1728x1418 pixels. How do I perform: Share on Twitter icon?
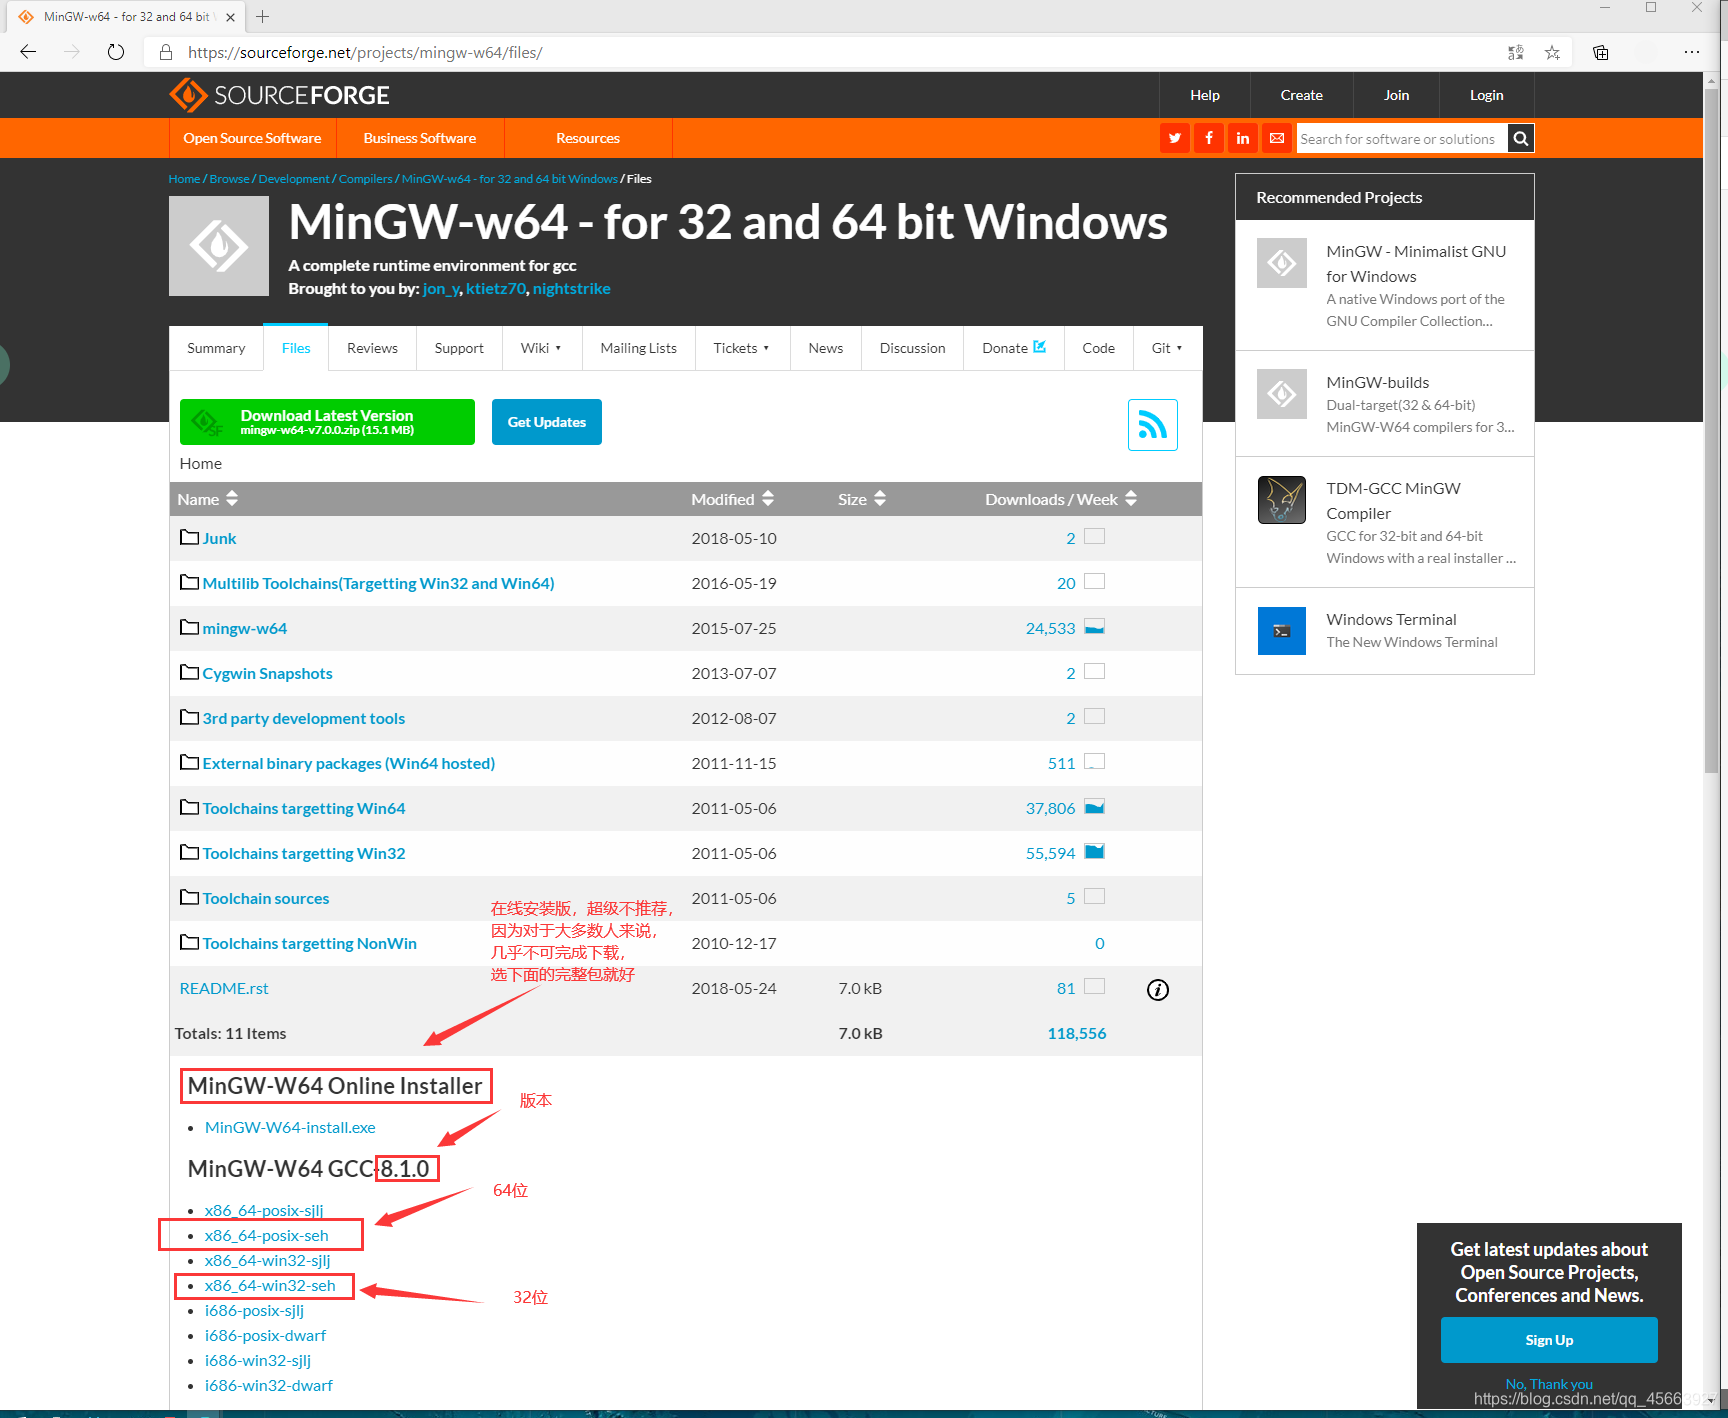[x=1175, y=138]
